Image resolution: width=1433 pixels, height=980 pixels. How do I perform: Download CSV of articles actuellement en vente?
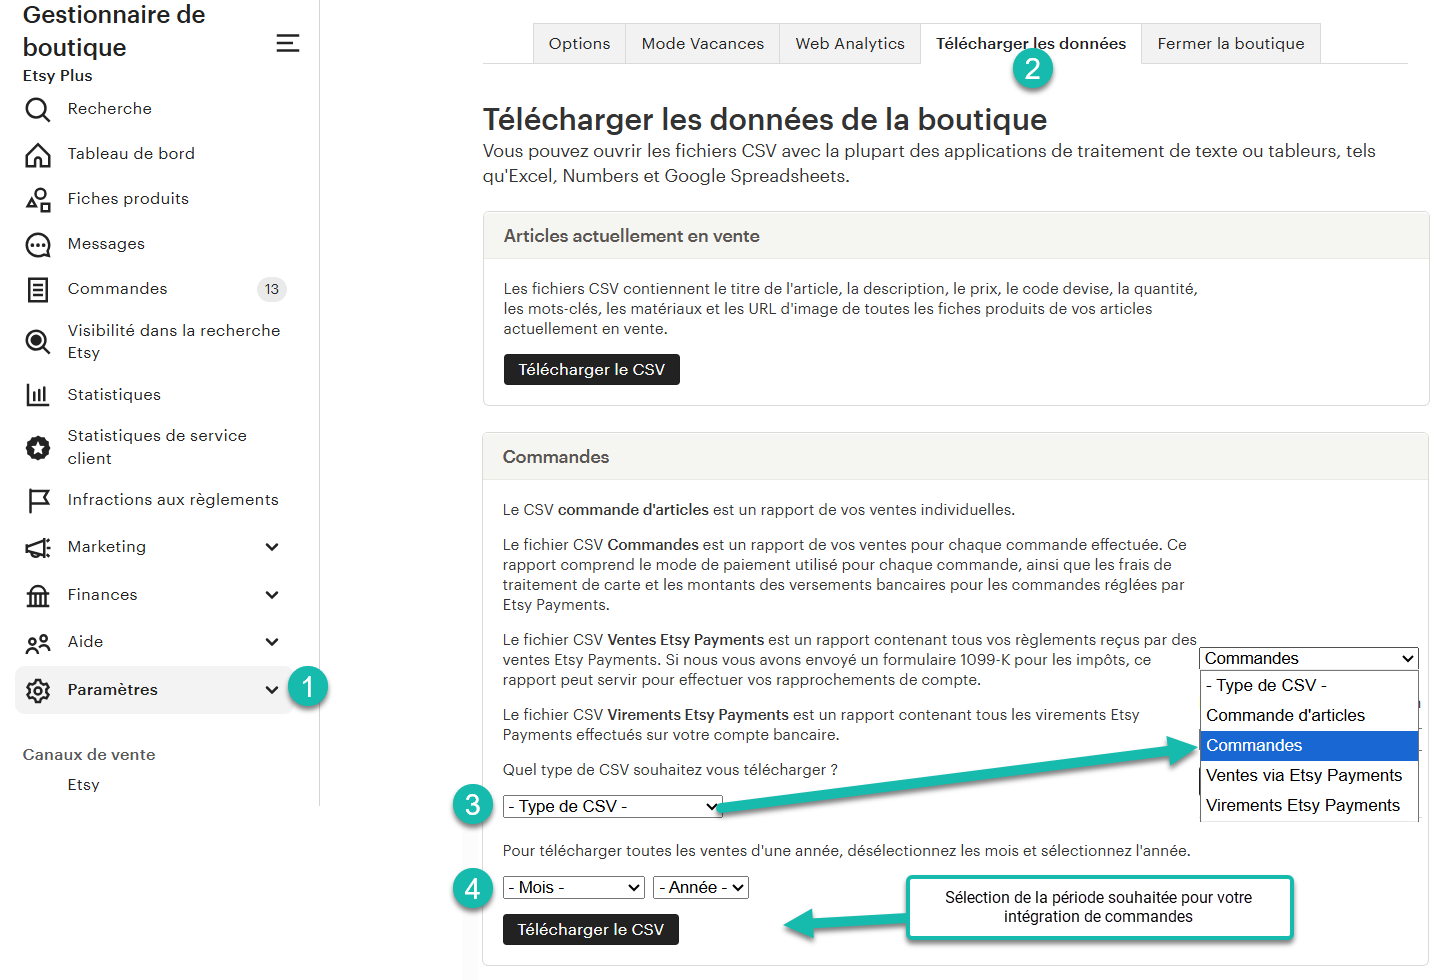coord(591,370)
